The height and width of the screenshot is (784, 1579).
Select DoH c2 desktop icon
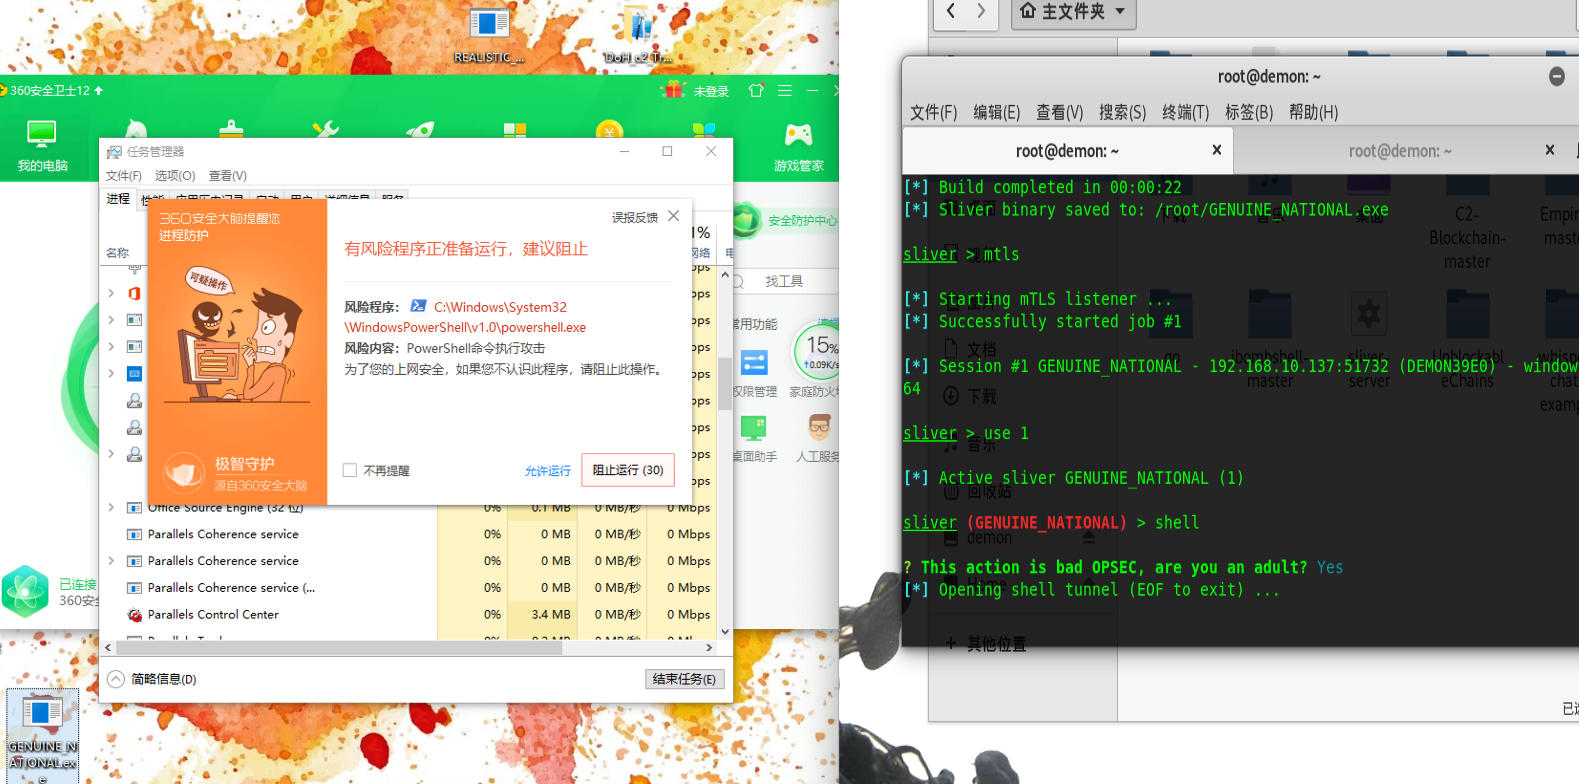pos(639,35)
